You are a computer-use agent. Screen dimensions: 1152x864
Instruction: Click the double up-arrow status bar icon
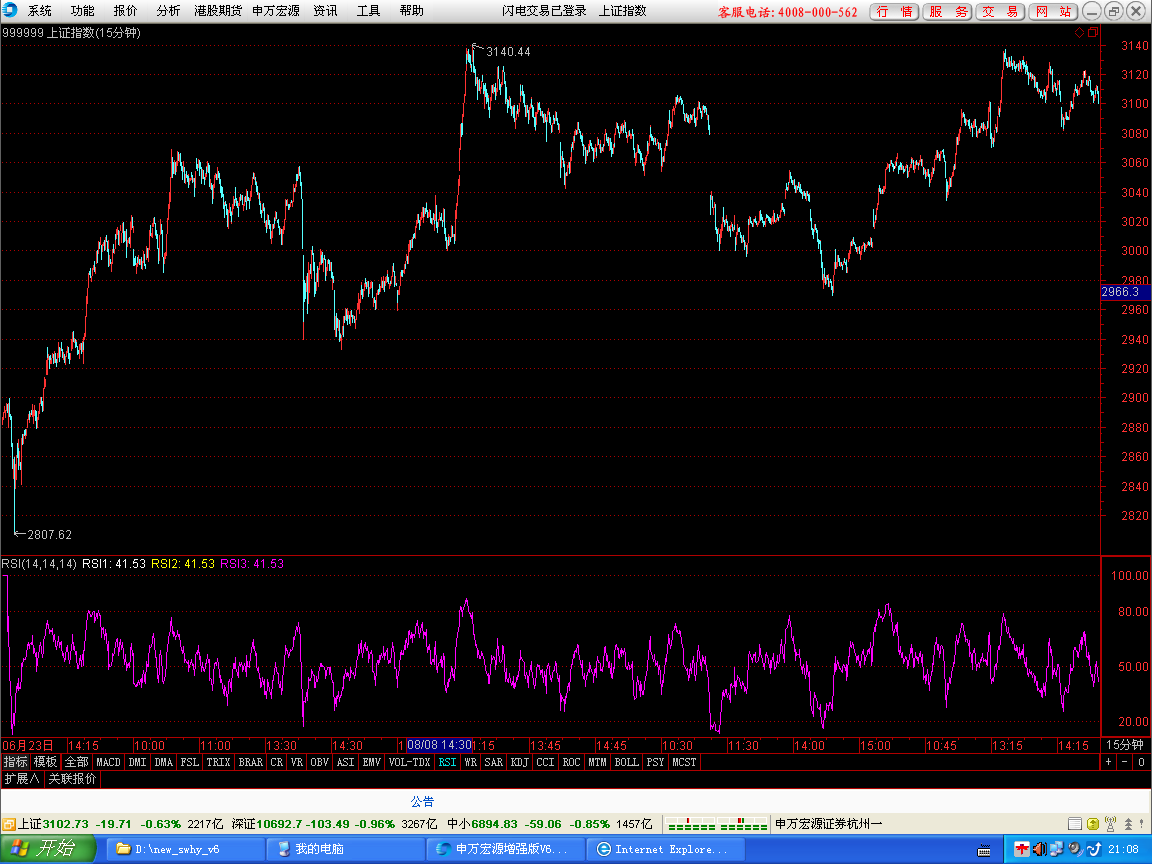[x=1128, y=824]
